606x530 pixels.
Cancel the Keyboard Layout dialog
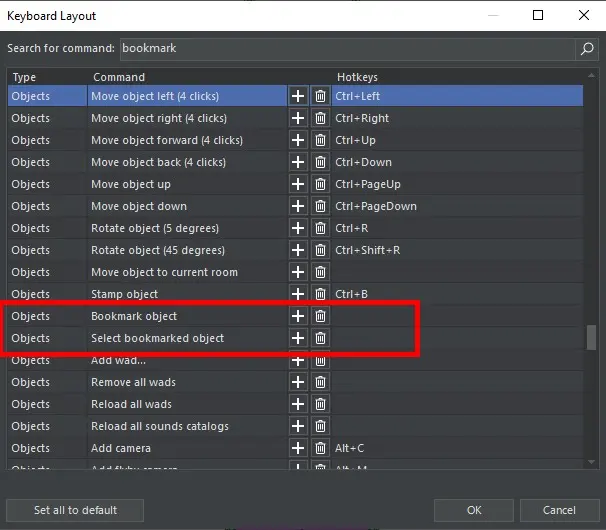[x=559, y=510]
